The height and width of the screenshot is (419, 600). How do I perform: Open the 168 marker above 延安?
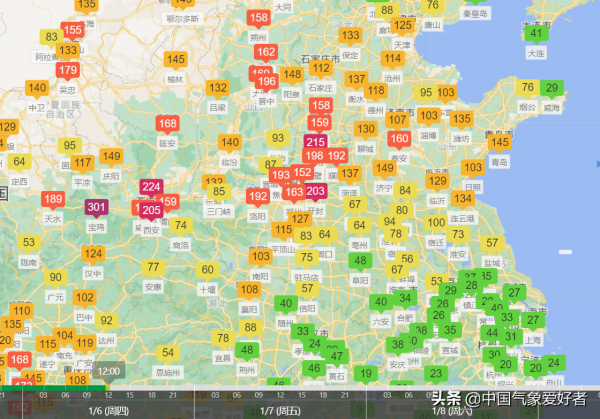point(168,124)
